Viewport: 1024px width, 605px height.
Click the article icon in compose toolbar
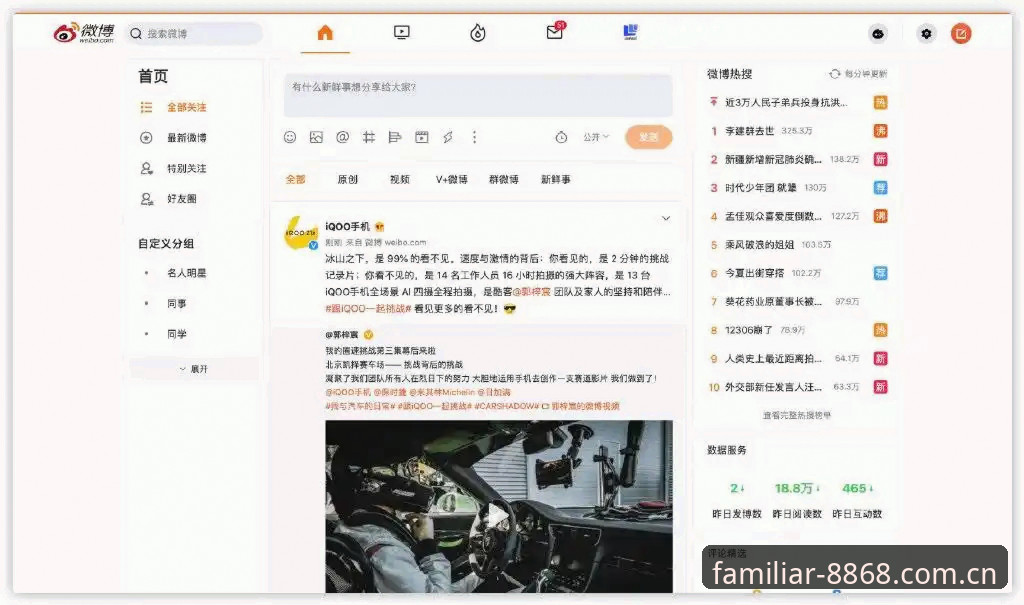[x=395, y=137]
